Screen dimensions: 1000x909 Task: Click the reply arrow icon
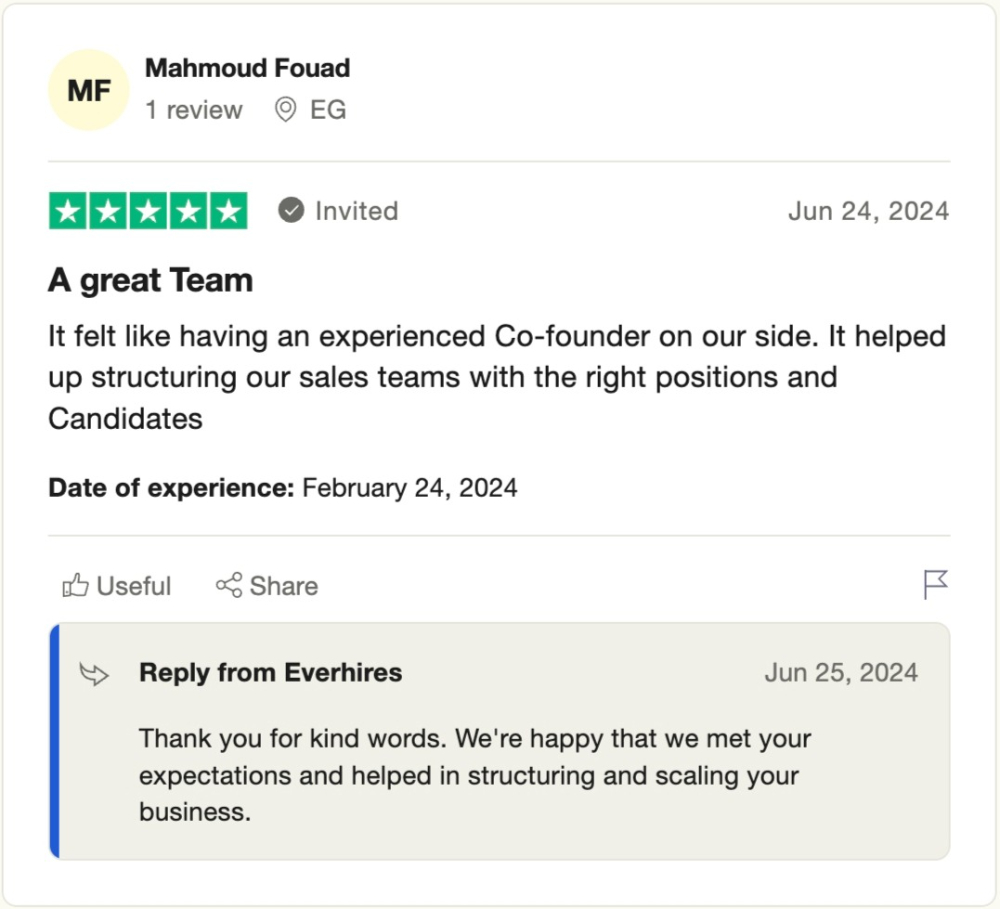click(94, 674)
